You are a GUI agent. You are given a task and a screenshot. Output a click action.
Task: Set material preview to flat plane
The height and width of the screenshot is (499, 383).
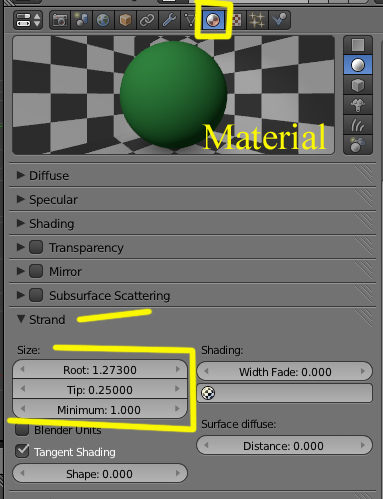[358, 45]
